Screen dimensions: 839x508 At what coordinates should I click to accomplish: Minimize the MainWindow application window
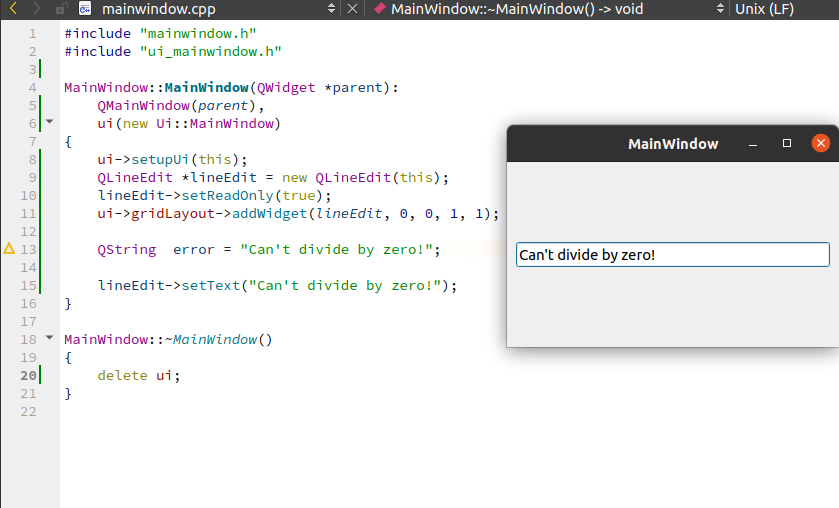tap(753, 143)
